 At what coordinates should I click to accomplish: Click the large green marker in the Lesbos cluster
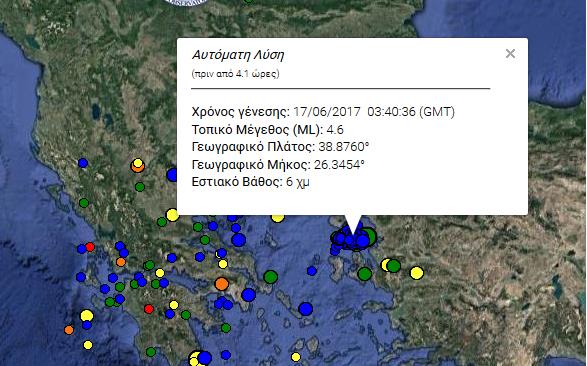pos(370,236)
